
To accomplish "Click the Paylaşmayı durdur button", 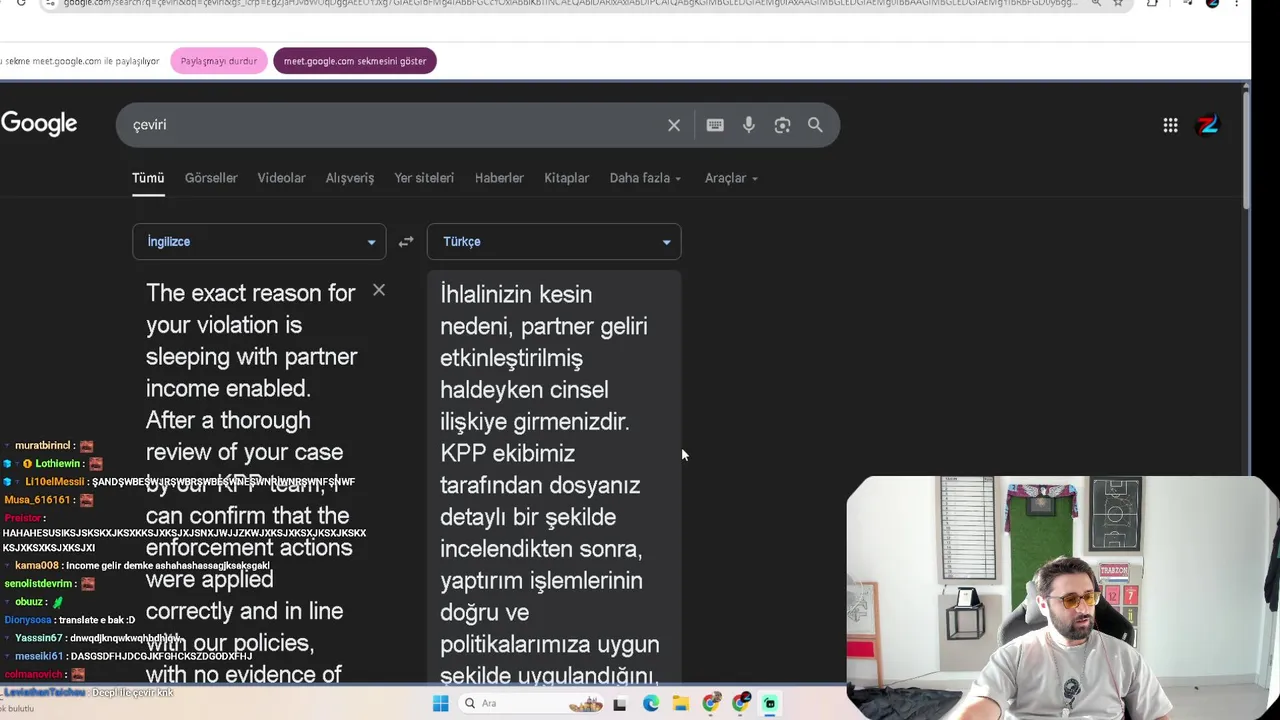I will pos(219,61).
